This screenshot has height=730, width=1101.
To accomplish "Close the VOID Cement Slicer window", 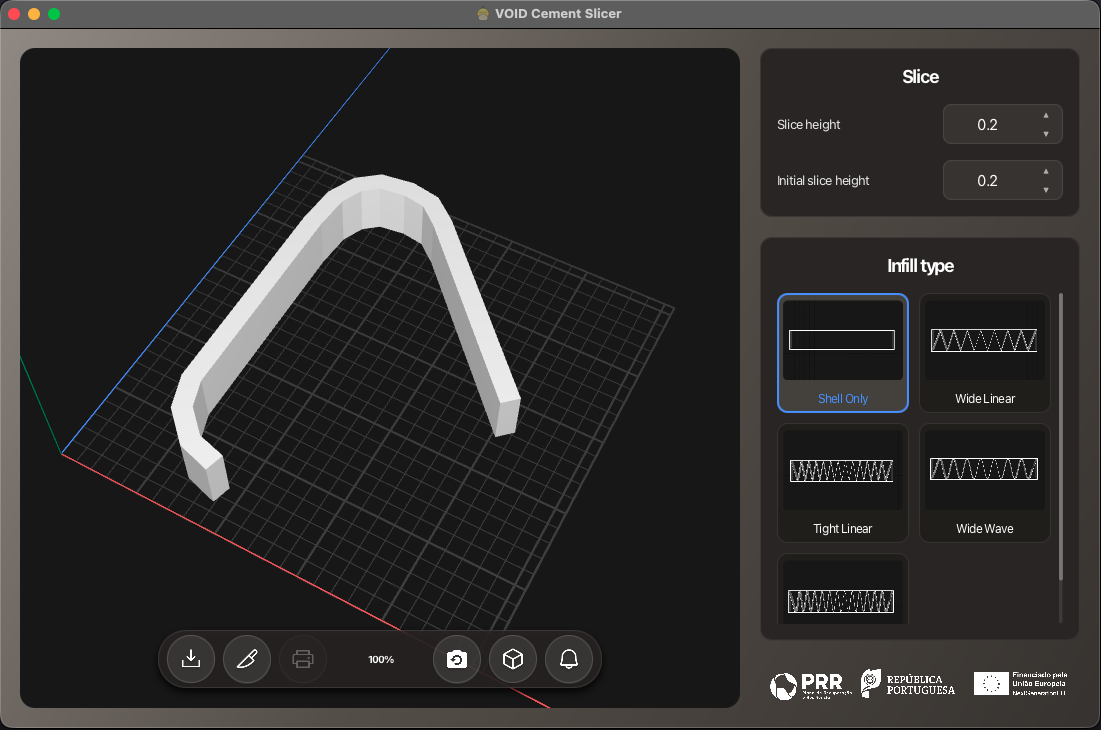I will (13, 14).
